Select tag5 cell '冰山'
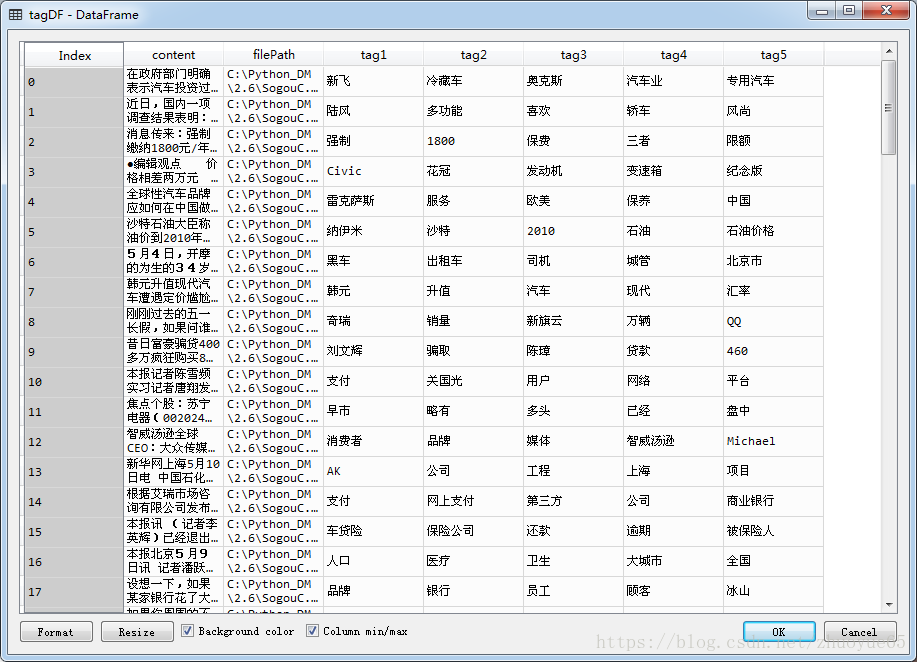 point(774,591)
